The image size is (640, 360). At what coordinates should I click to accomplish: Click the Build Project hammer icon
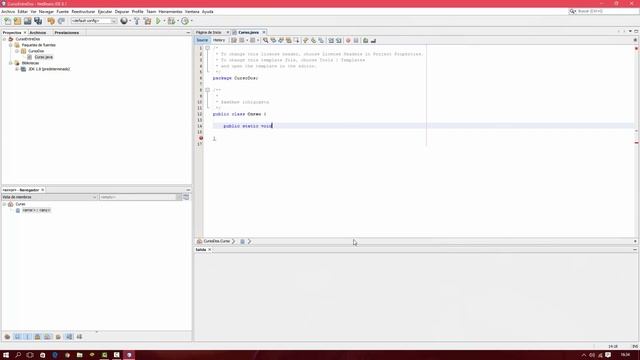(137, 21)
